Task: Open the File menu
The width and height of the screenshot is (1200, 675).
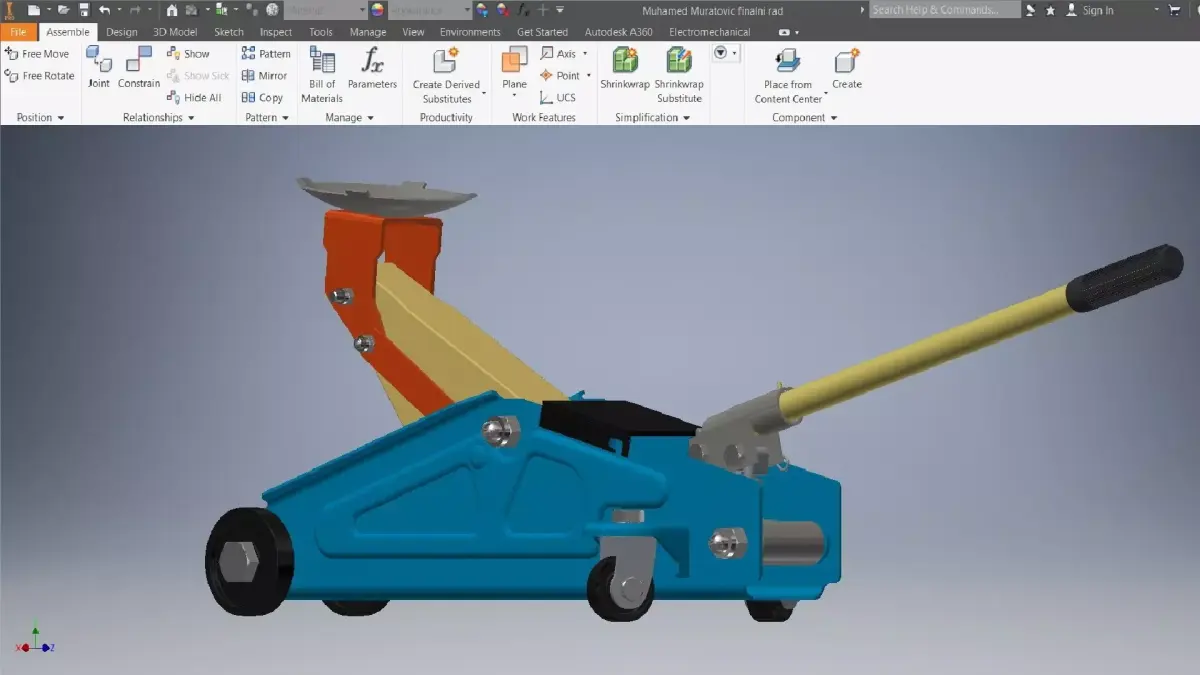Action: [18, 32]
